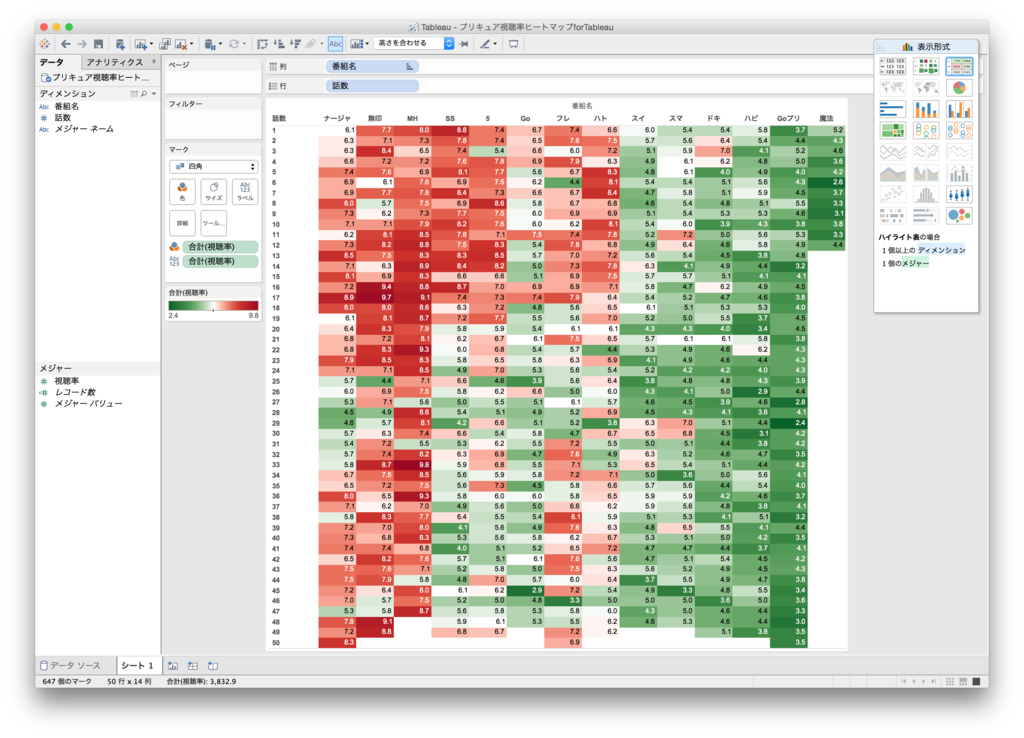
Task: Click the sort descending toolbar icon
Action: pos(295,44)
